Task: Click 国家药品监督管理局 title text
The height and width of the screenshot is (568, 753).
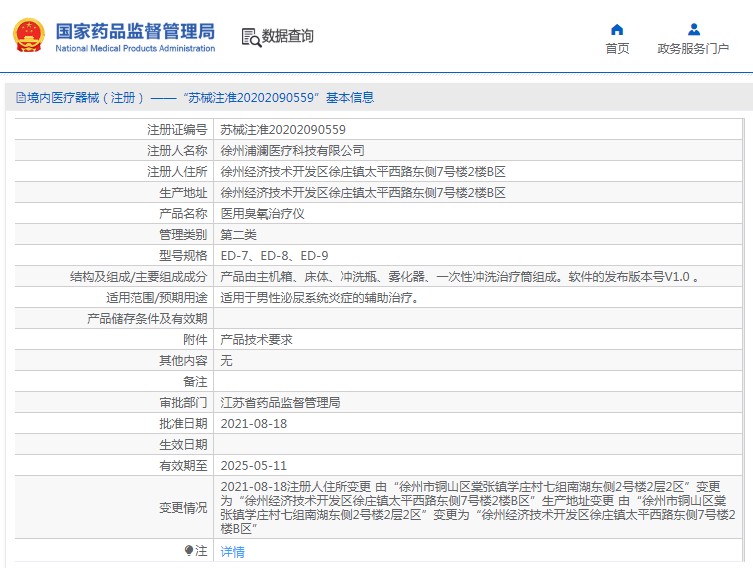Action: pos(135,31)
